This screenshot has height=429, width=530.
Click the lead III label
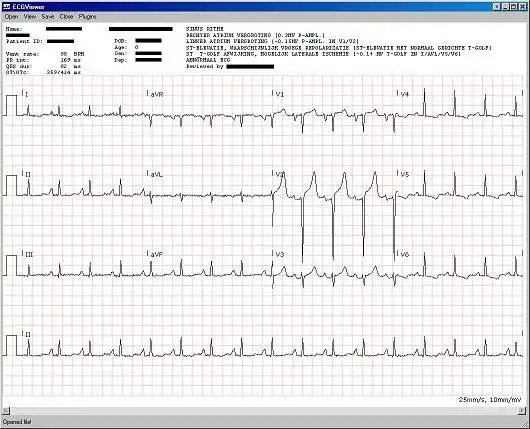pos(29,255)
